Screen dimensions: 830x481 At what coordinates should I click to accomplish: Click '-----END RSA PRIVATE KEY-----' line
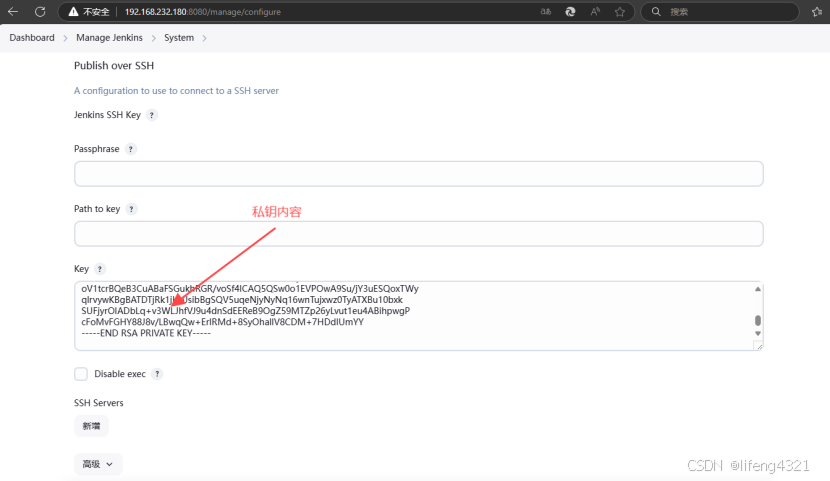(146, 333)
